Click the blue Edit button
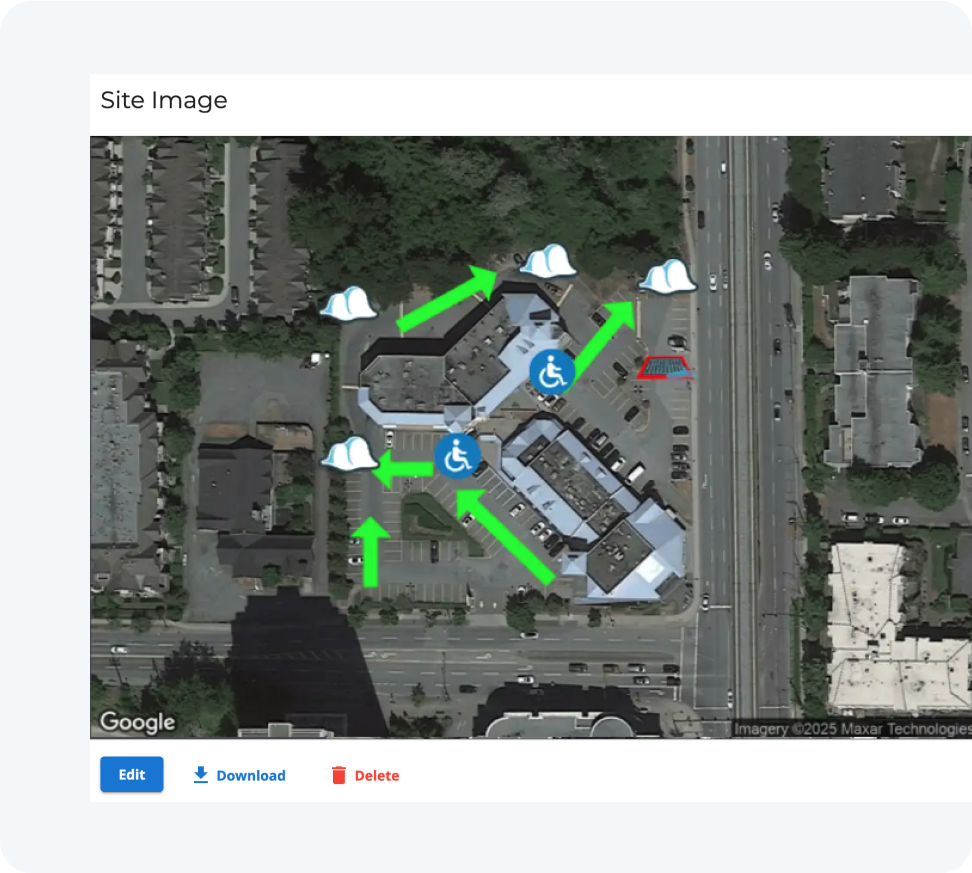972x873 pixels. pos(131,774)
